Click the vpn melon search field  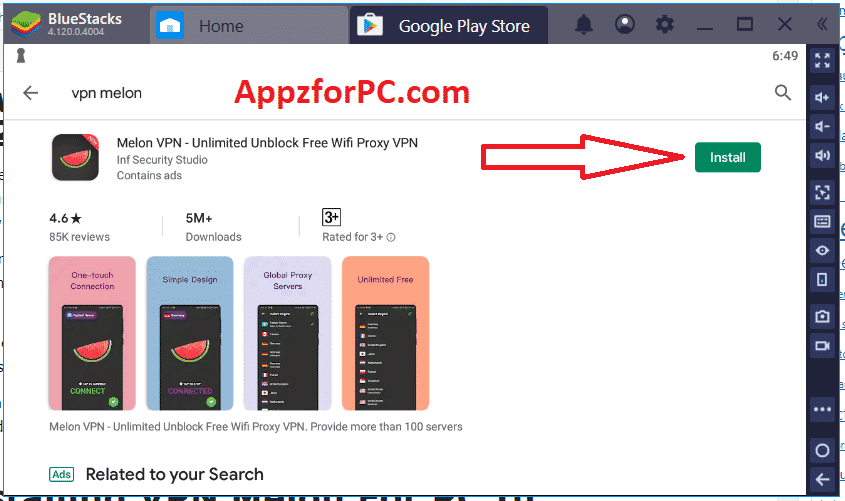[107, 93]
